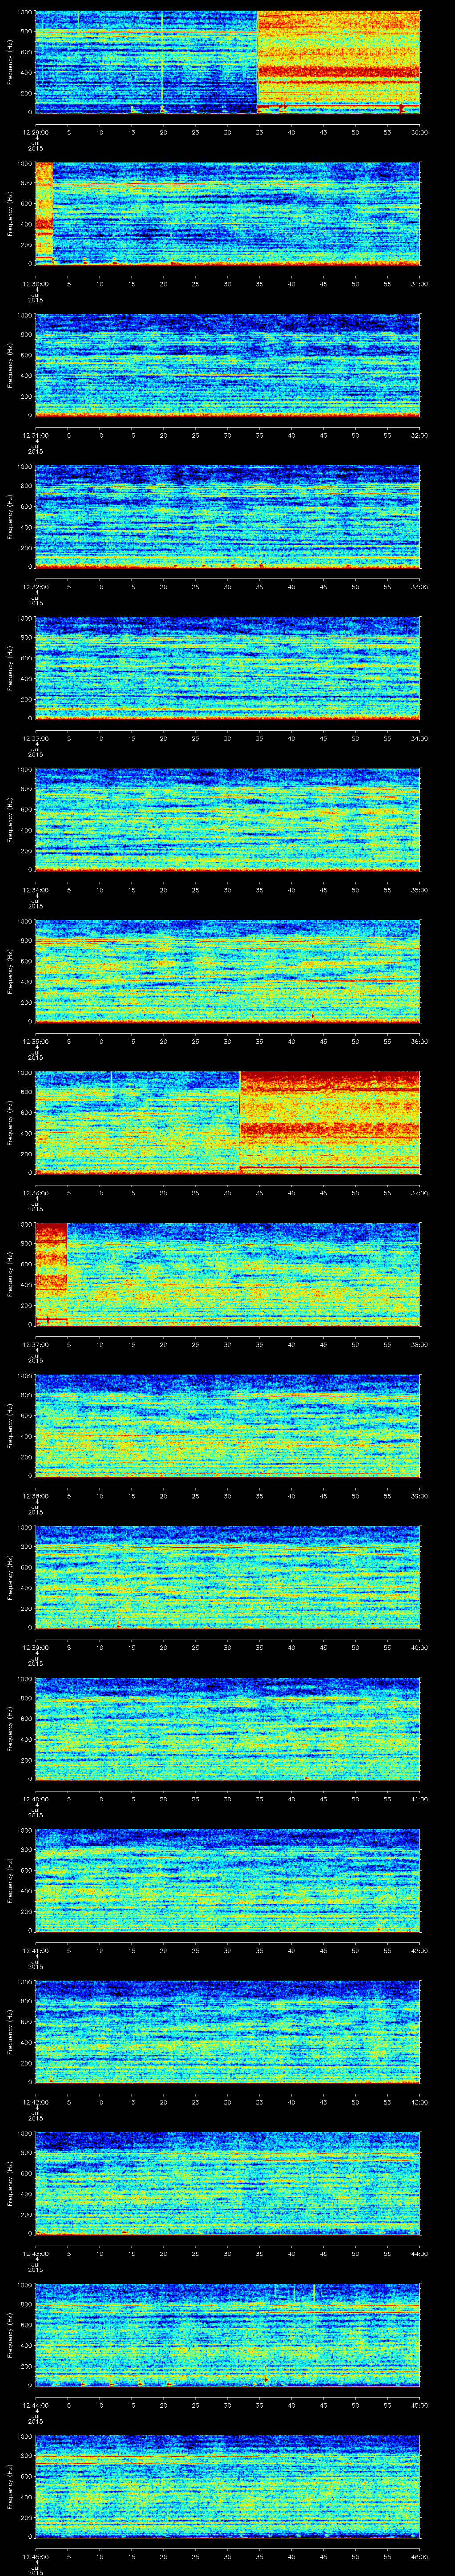Select the spectrogram panel starting at 12:43:00
This screenshot has height=2576, width=455.
pos(228,2184)
